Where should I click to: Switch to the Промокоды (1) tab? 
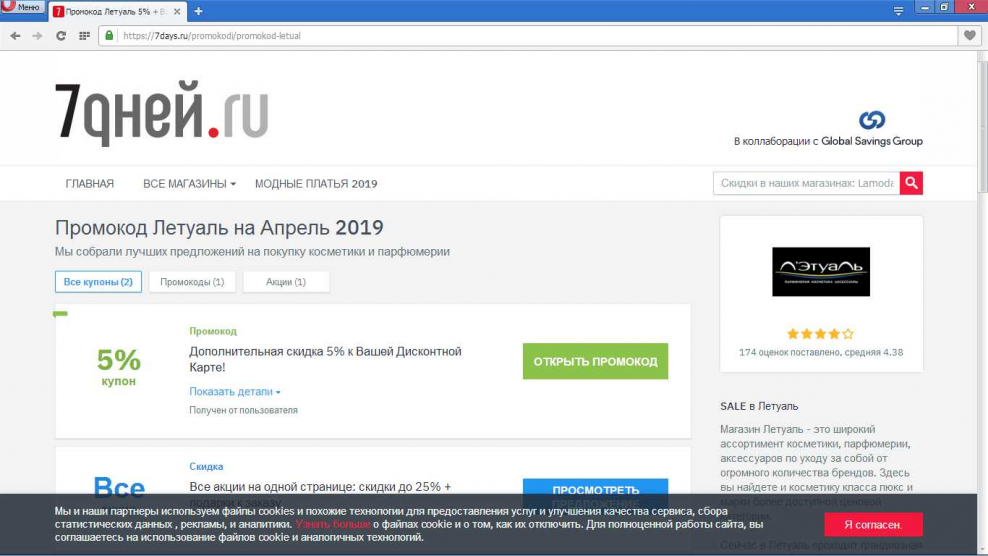pos(192,282)
